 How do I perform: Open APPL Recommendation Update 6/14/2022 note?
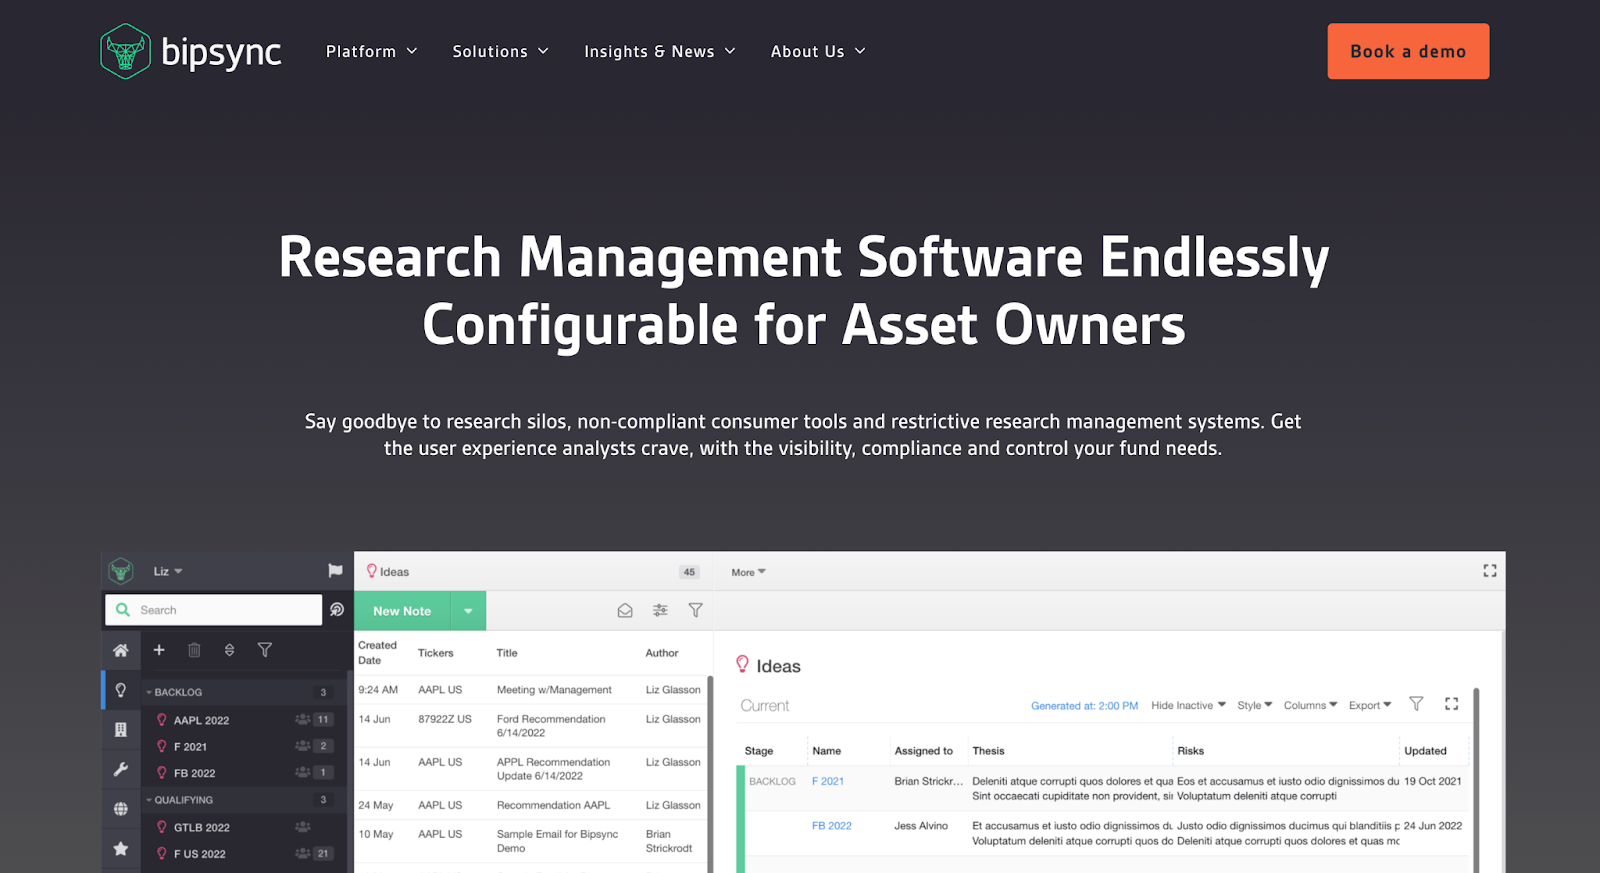553,769
